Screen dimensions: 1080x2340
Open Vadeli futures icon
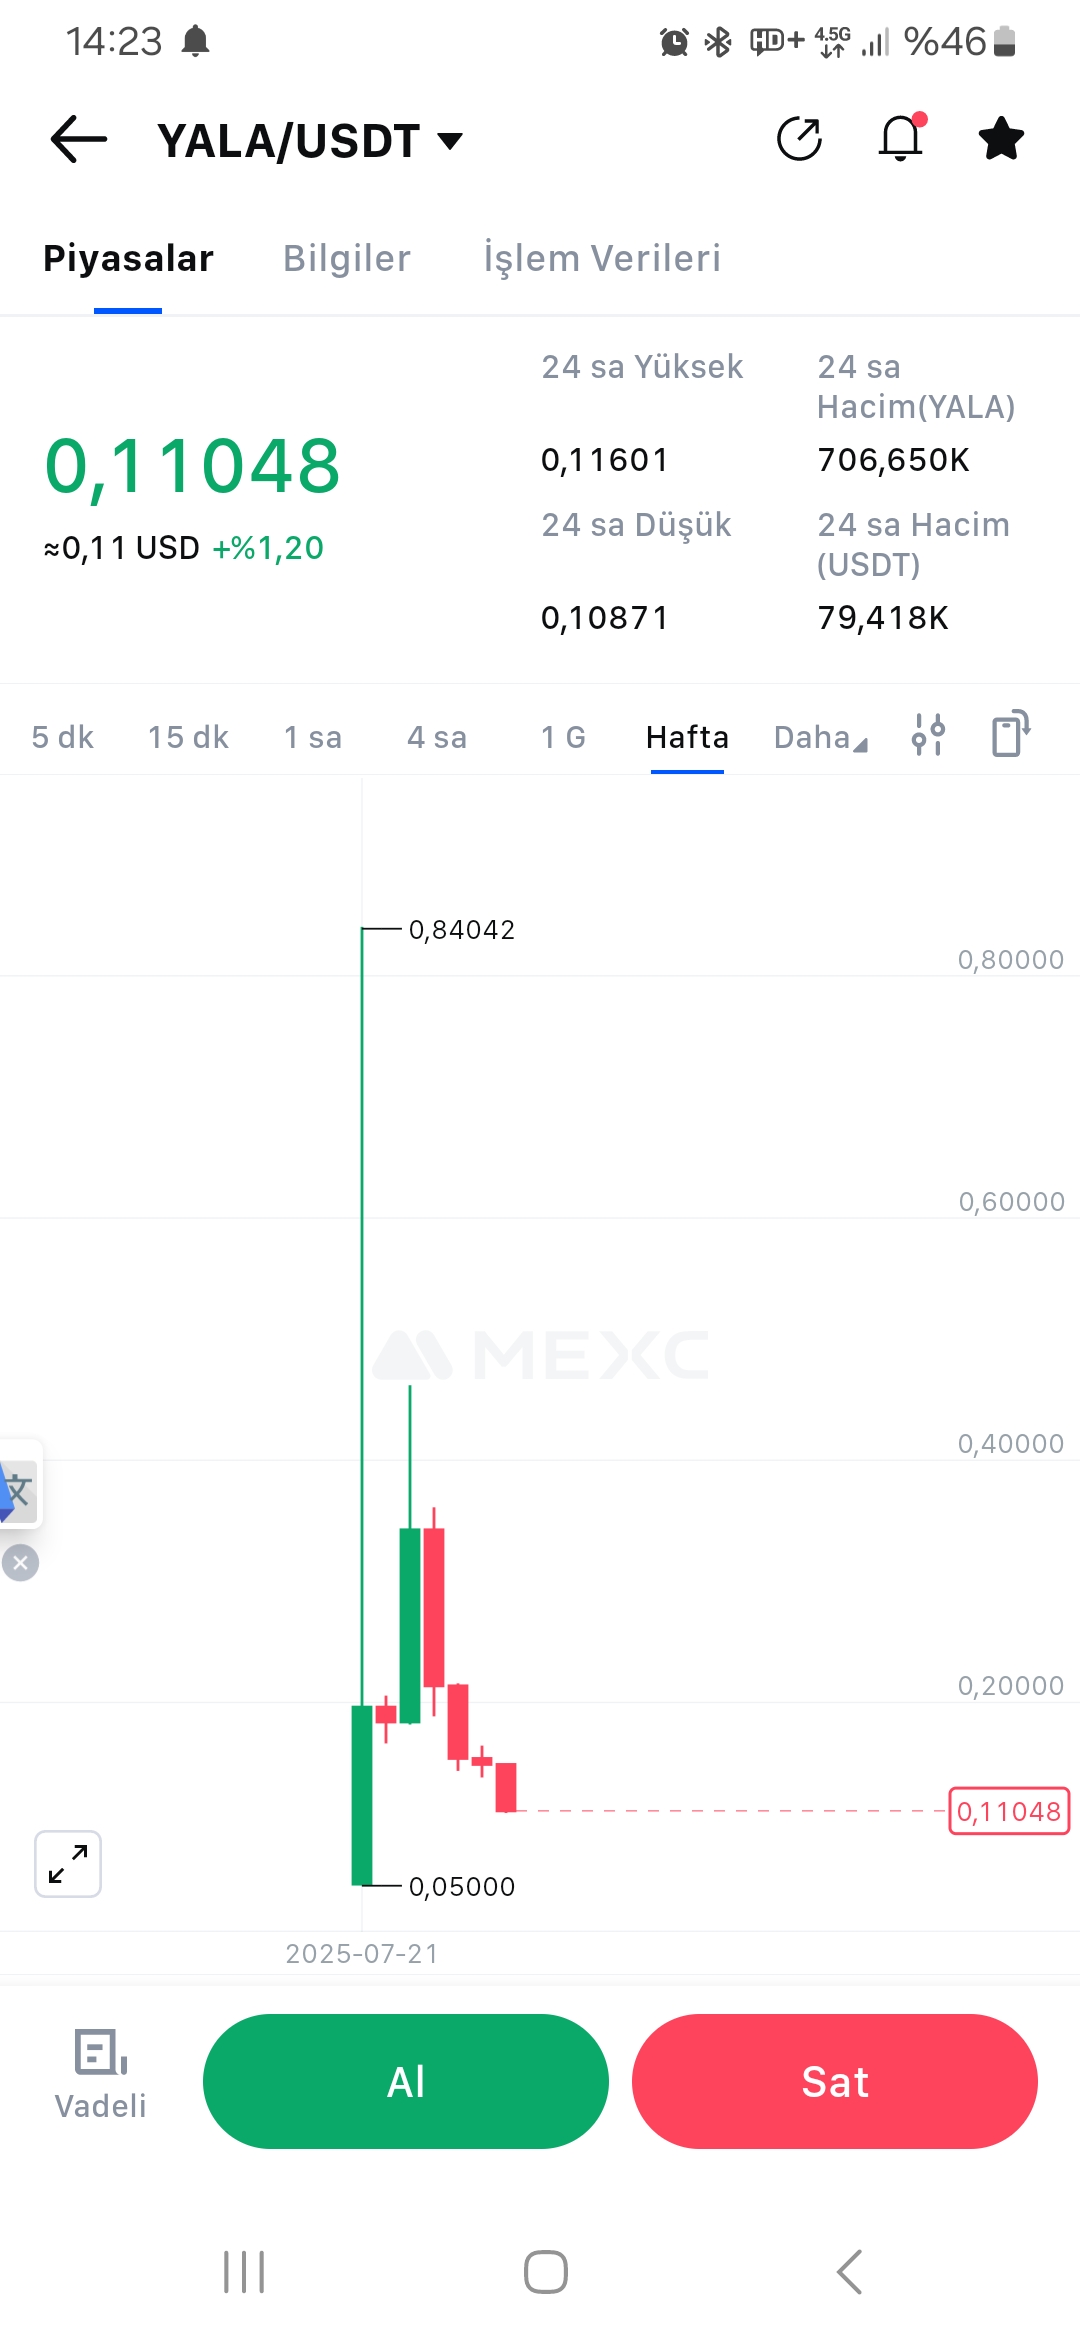pyautogui.click(x=100, y=2074)
